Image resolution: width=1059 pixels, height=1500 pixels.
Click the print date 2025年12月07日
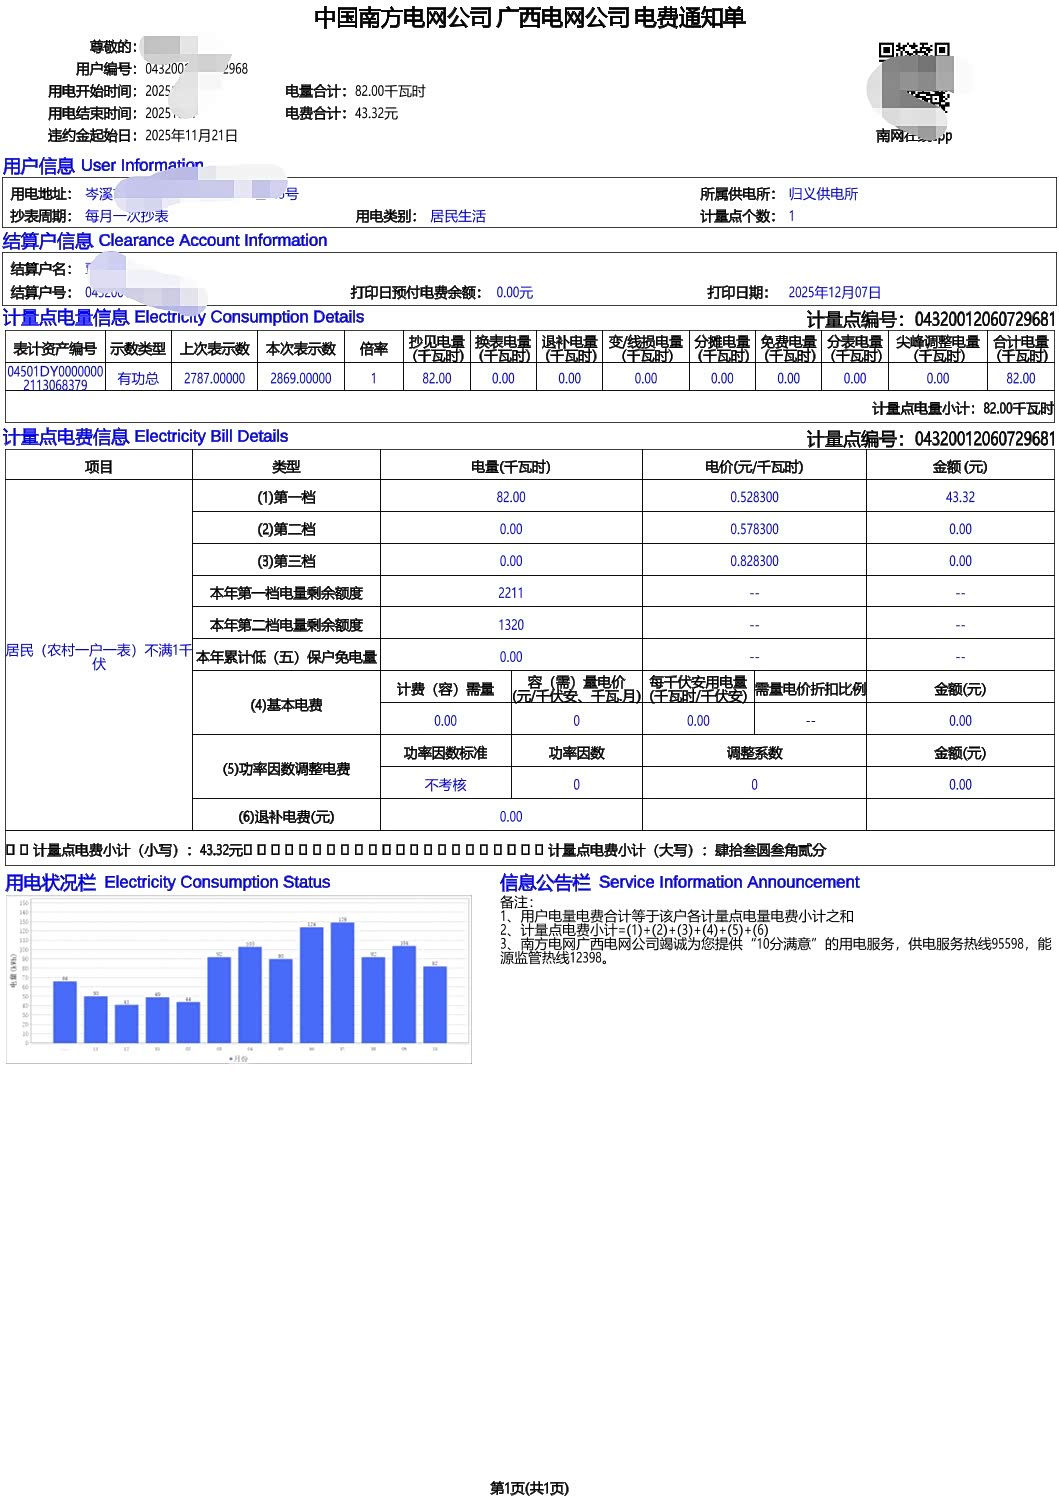(x=835, y=292)
